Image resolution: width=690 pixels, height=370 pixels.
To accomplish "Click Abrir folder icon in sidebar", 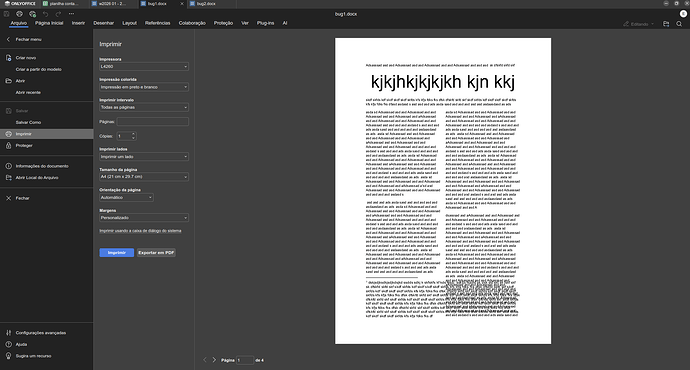I will click(8, 81).
